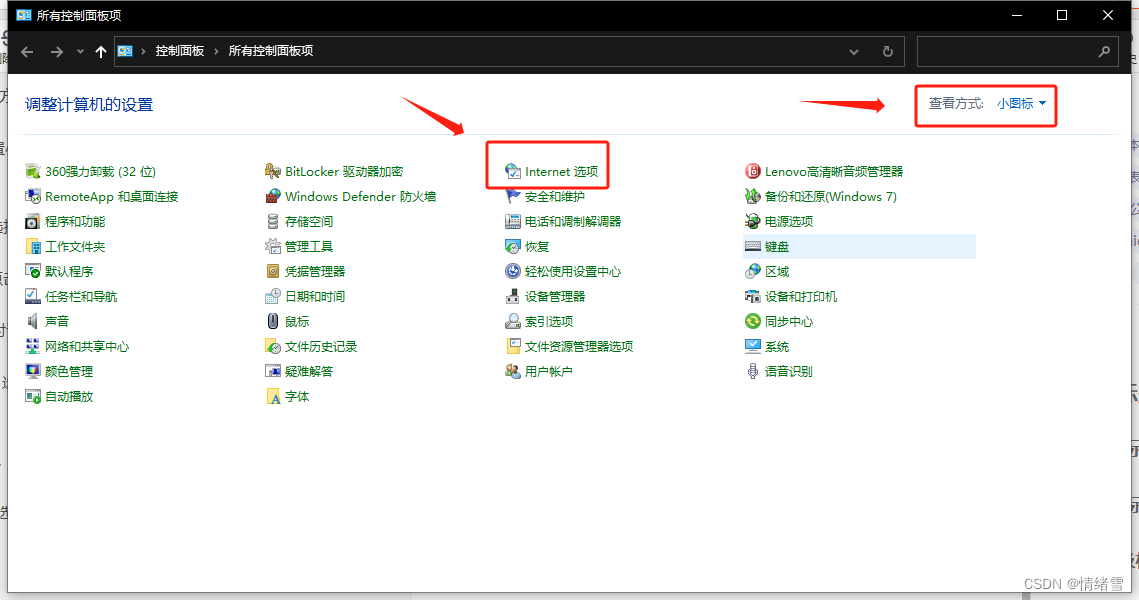Open the 颜色管理 icon
Image resolution: width=1139 pixels, height=600 pixels.
point(33,371)
